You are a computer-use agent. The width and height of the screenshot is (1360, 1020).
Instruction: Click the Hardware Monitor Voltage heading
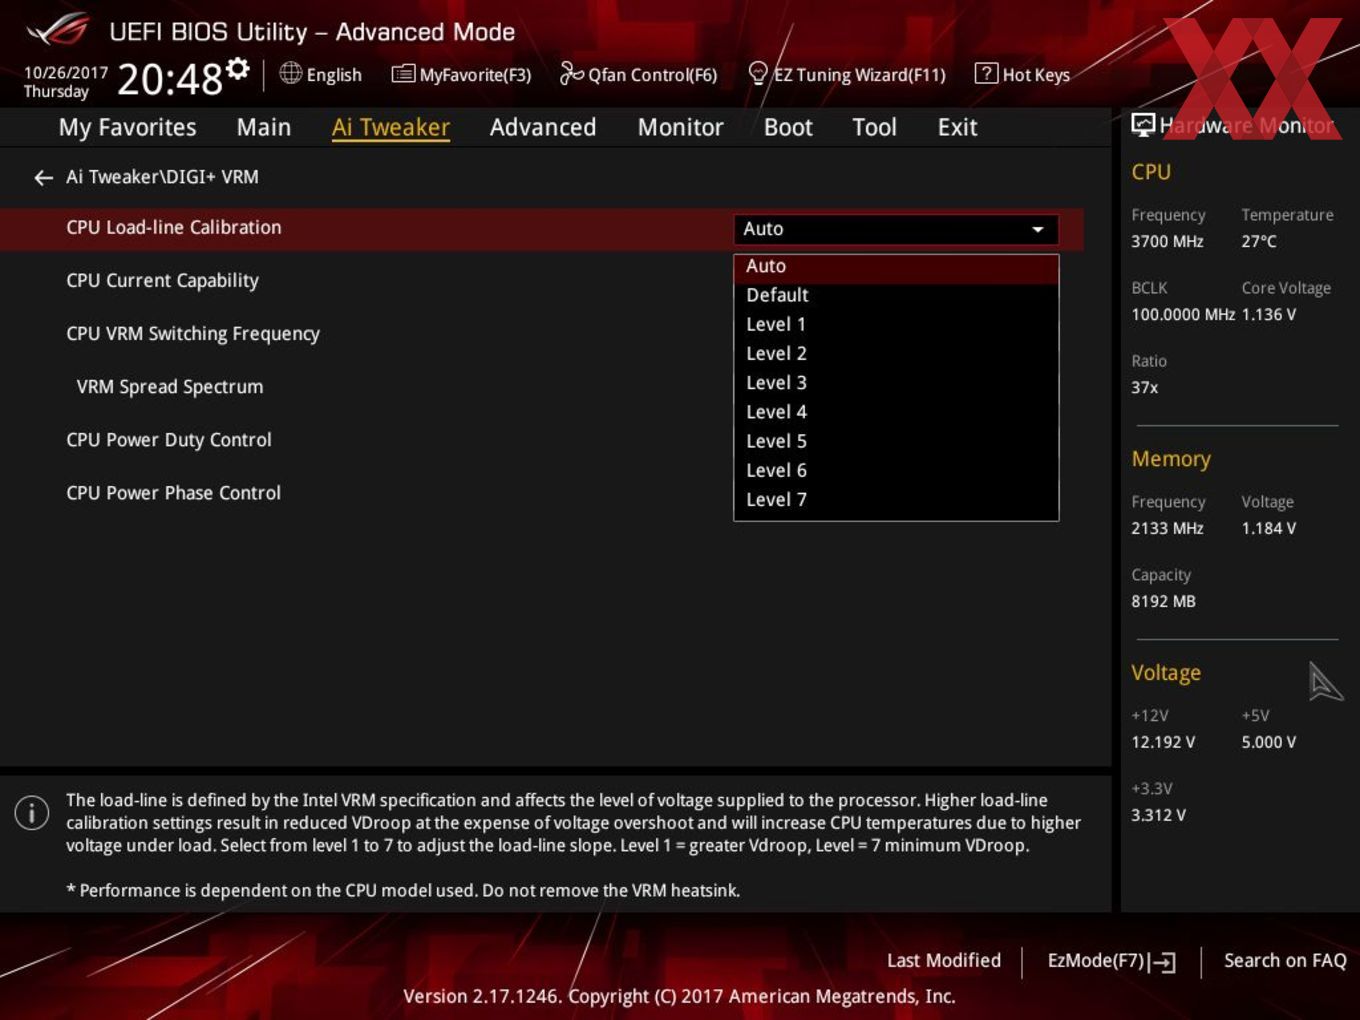tap(1166, 673)
